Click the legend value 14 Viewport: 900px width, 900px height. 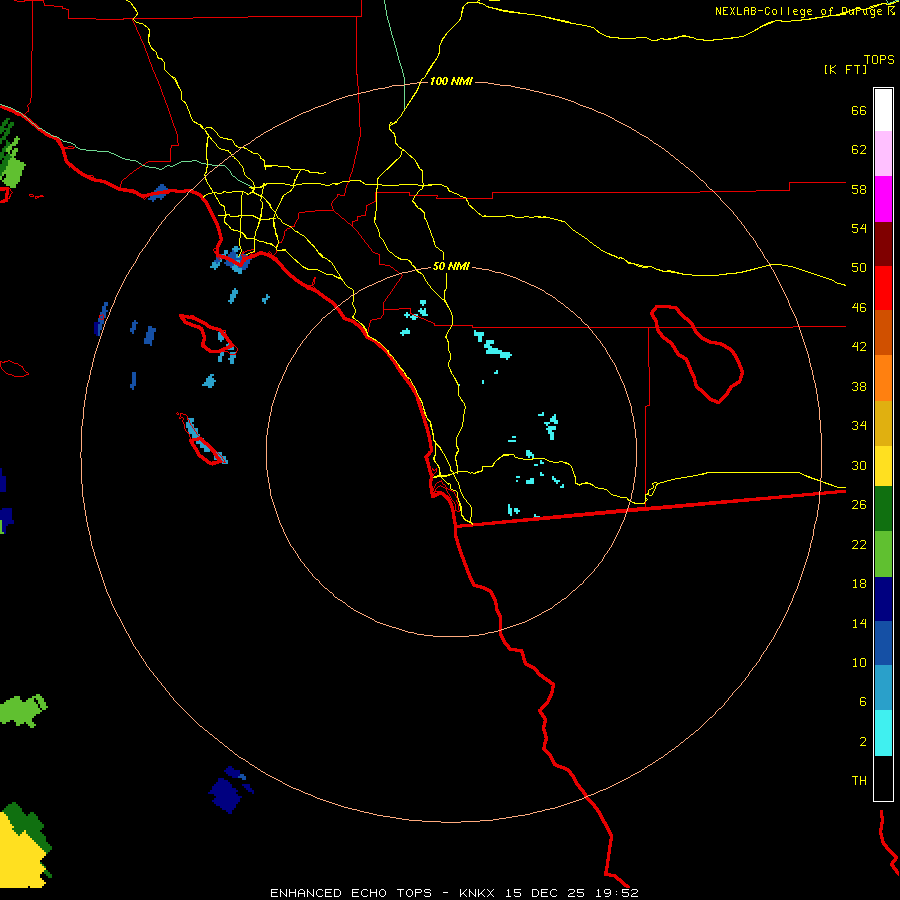coord(859,623)
